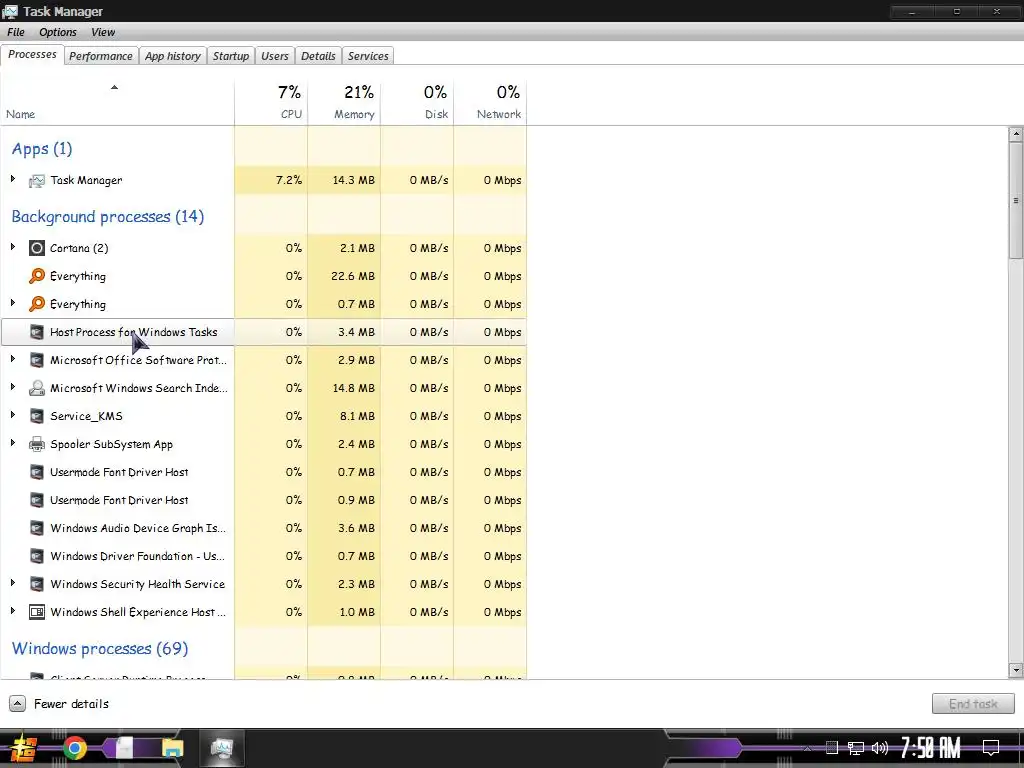This screenshot has width=1024, height=768.
Task: Expand the 0.7 MB Everything process
Action: (x=12, y=303)
